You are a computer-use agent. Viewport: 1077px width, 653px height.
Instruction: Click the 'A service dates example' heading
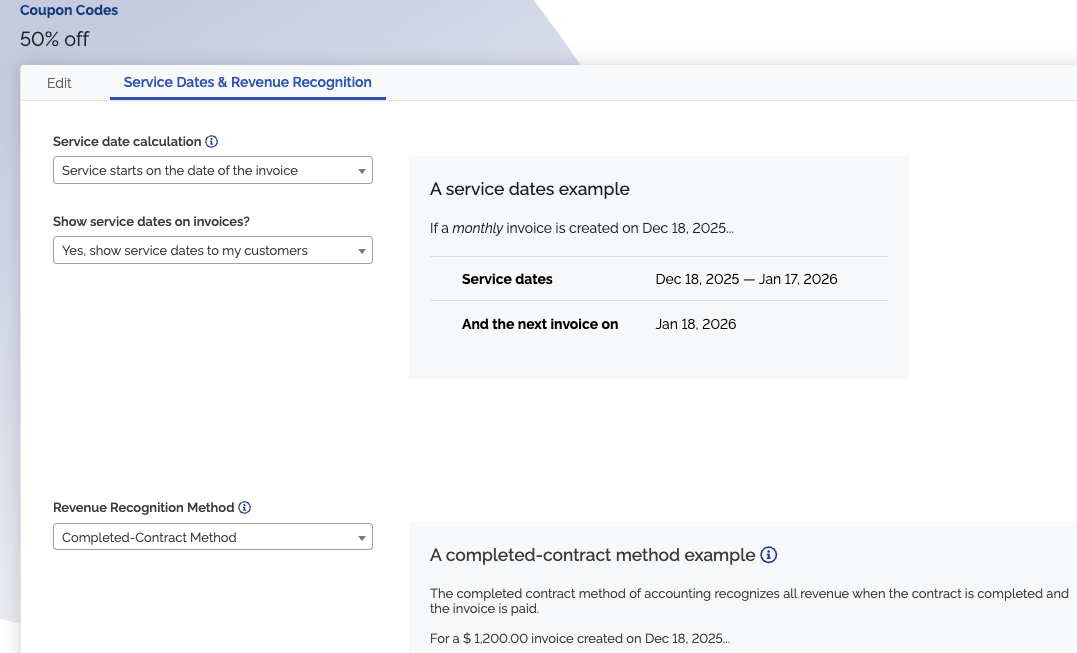click(x=529, y=189)
